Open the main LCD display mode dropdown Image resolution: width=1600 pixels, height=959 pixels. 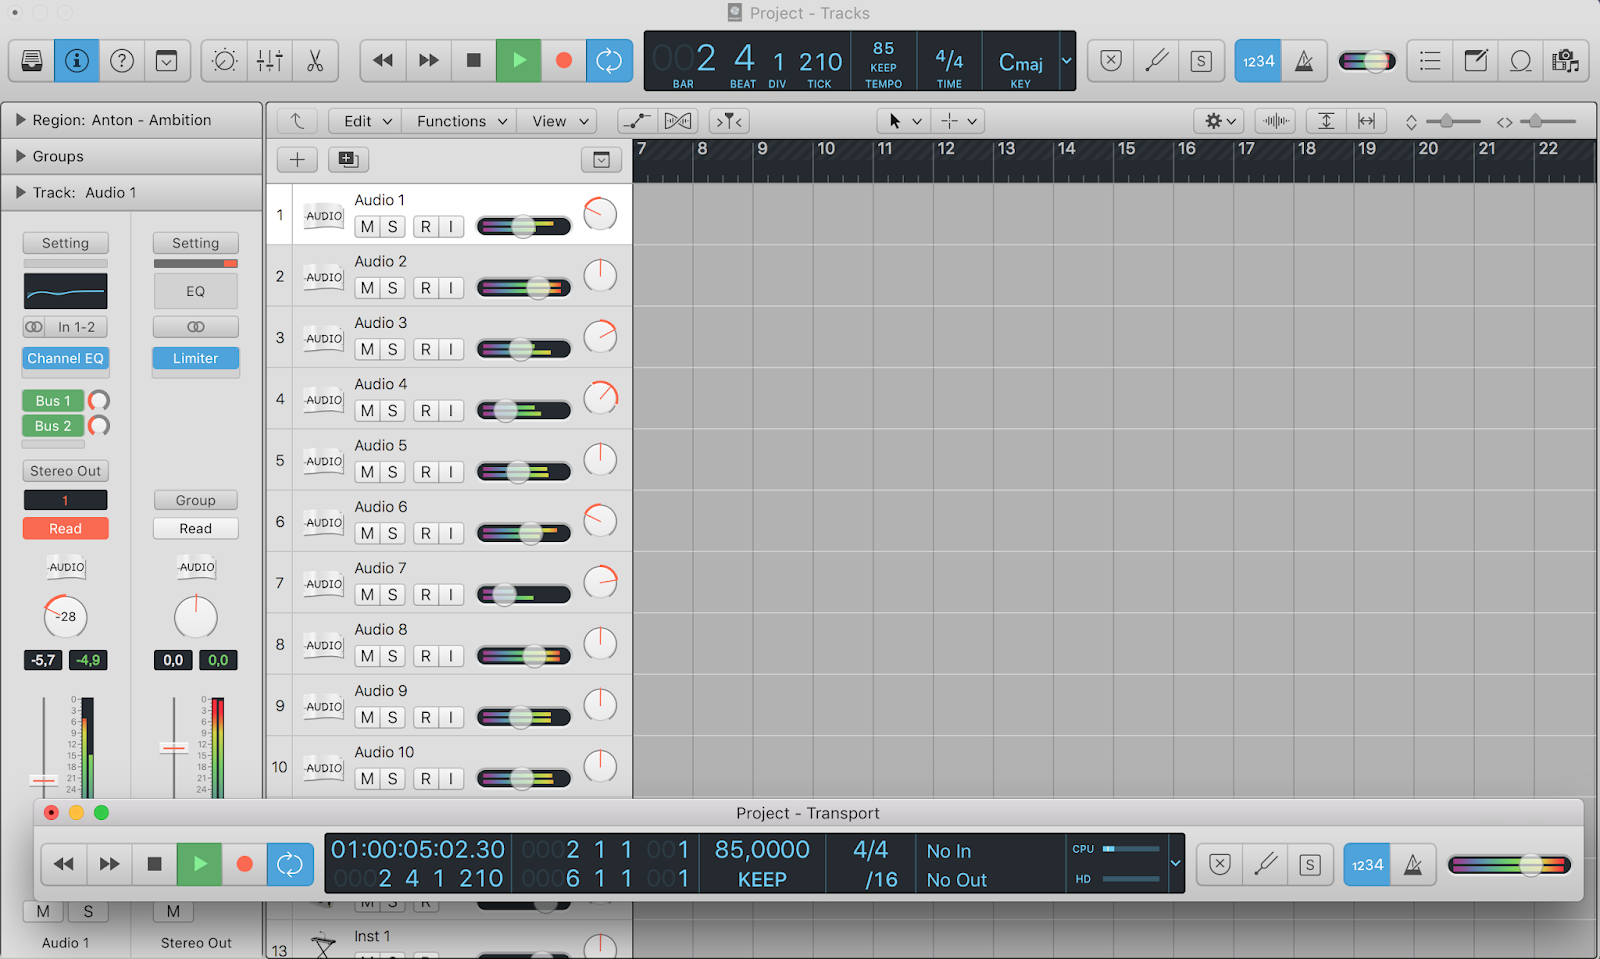pos(1066,61)
